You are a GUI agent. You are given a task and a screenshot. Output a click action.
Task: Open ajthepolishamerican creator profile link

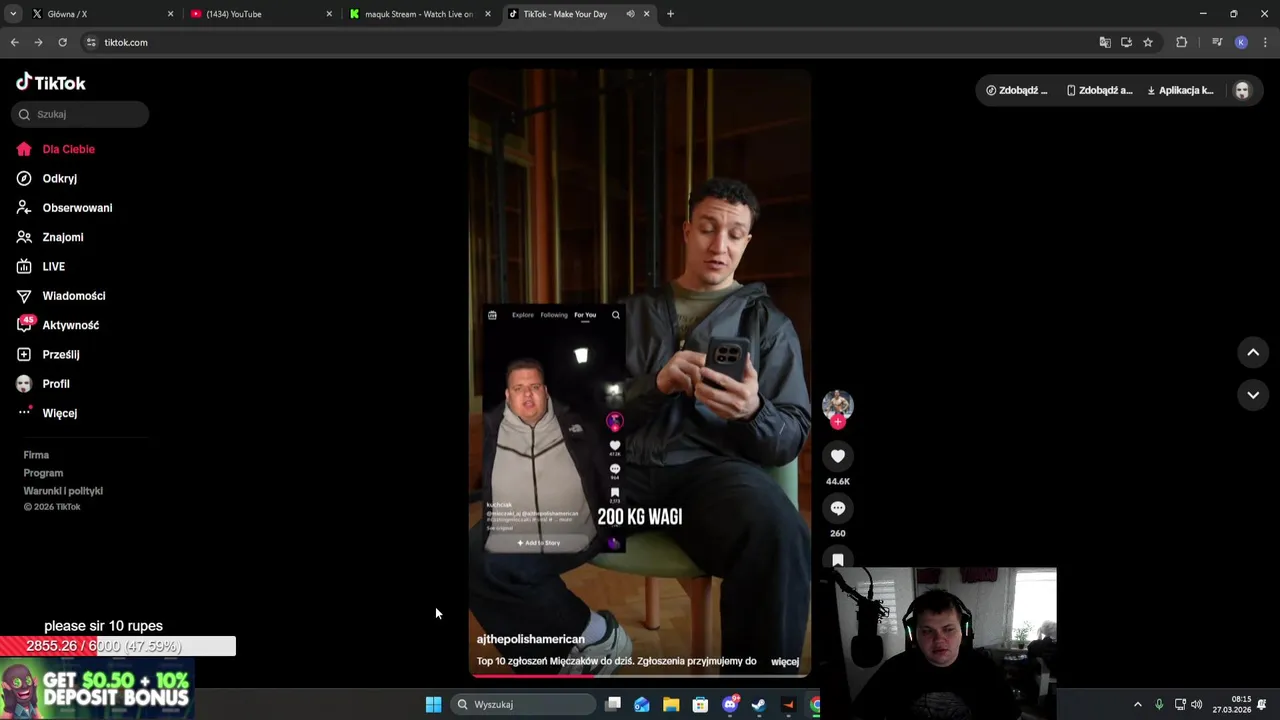[530, 639]
